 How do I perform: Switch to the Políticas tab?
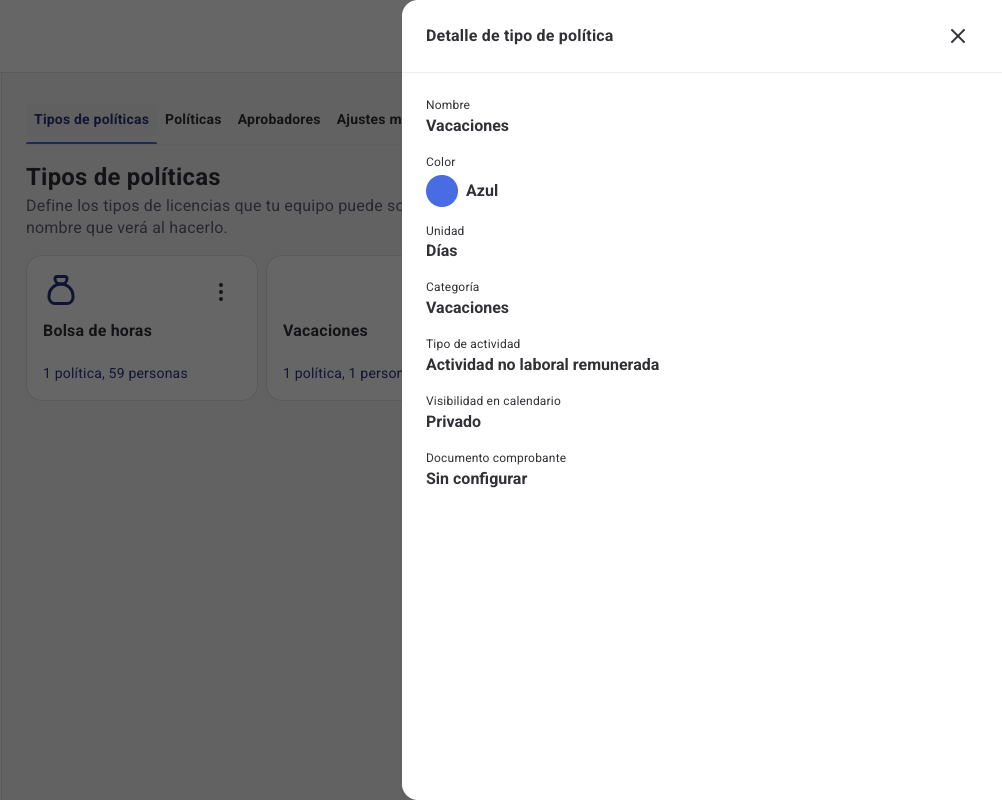pyautogui.click(x=193, y=119)
